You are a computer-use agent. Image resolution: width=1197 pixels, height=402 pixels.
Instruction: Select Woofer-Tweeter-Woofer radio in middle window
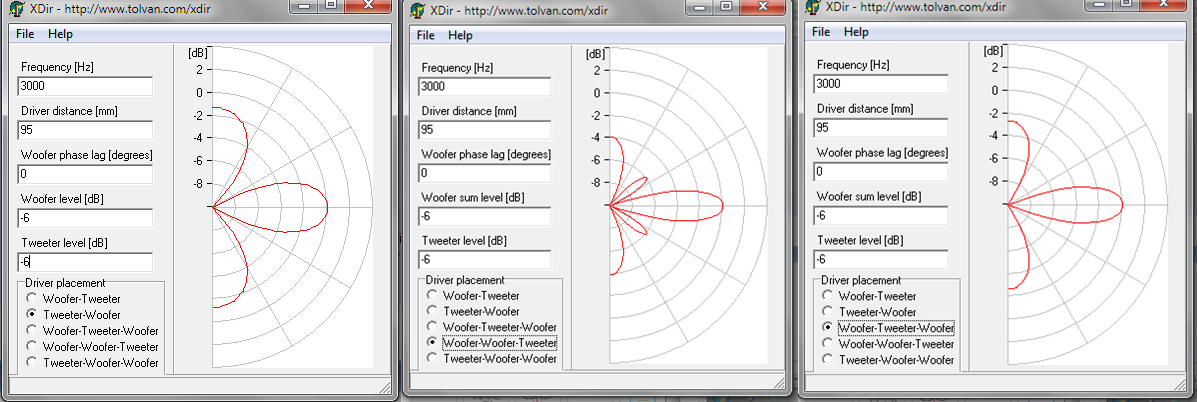432,326
